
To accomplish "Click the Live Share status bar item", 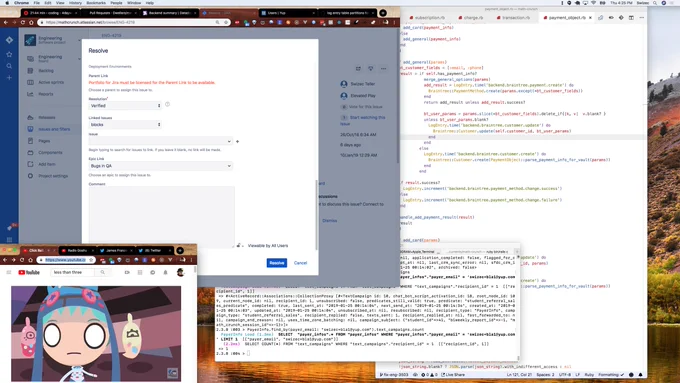I will tap(453, 375).
